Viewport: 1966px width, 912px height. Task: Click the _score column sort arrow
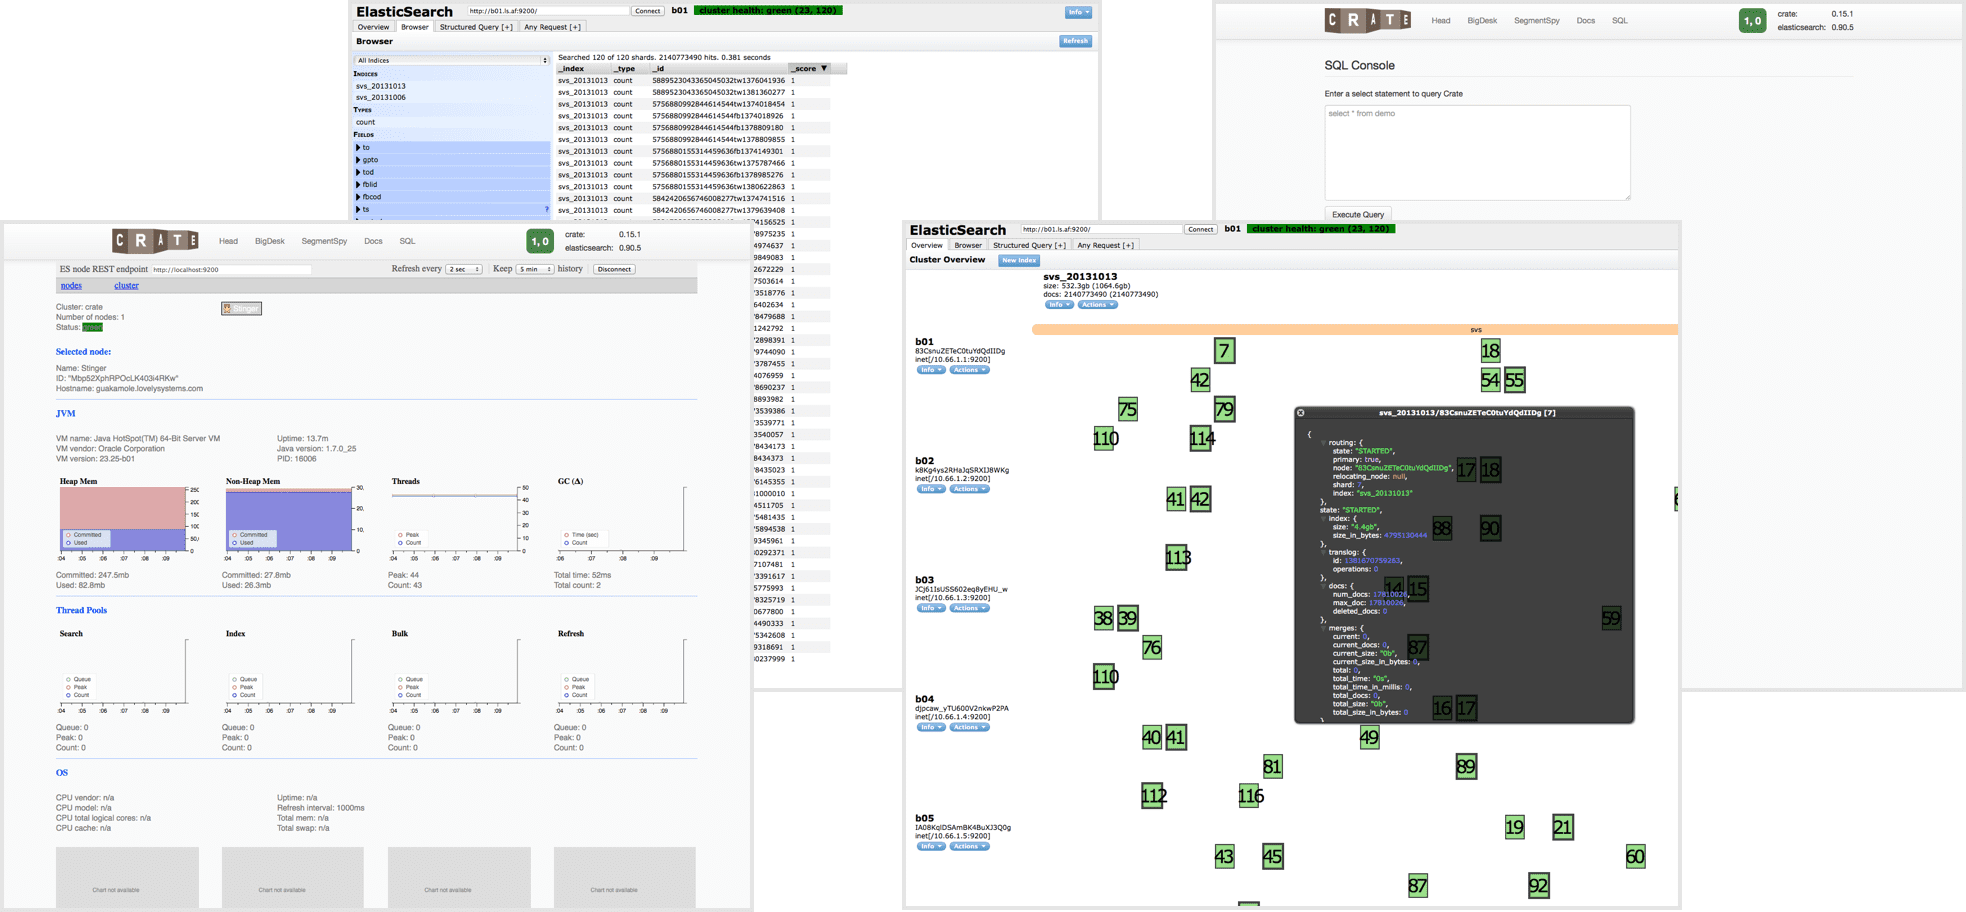coord(824,69)
